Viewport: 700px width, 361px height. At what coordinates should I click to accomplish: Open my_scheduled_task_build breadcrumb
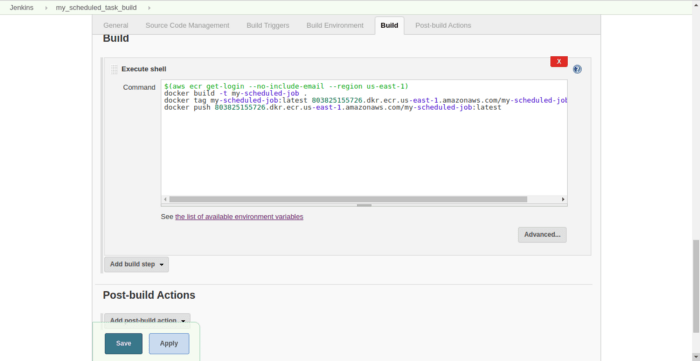pos(96,8)
